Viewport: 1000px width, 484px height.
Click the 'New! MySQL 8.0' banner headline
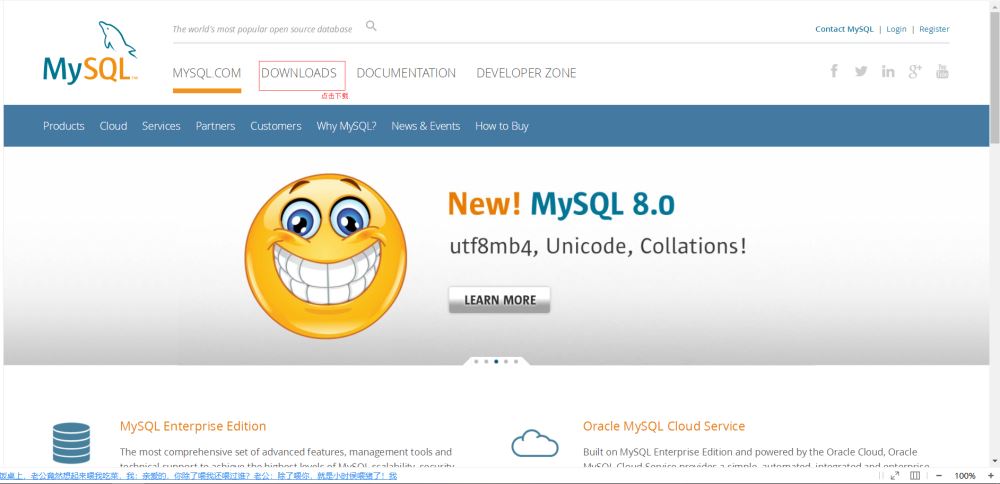point(561,204)
